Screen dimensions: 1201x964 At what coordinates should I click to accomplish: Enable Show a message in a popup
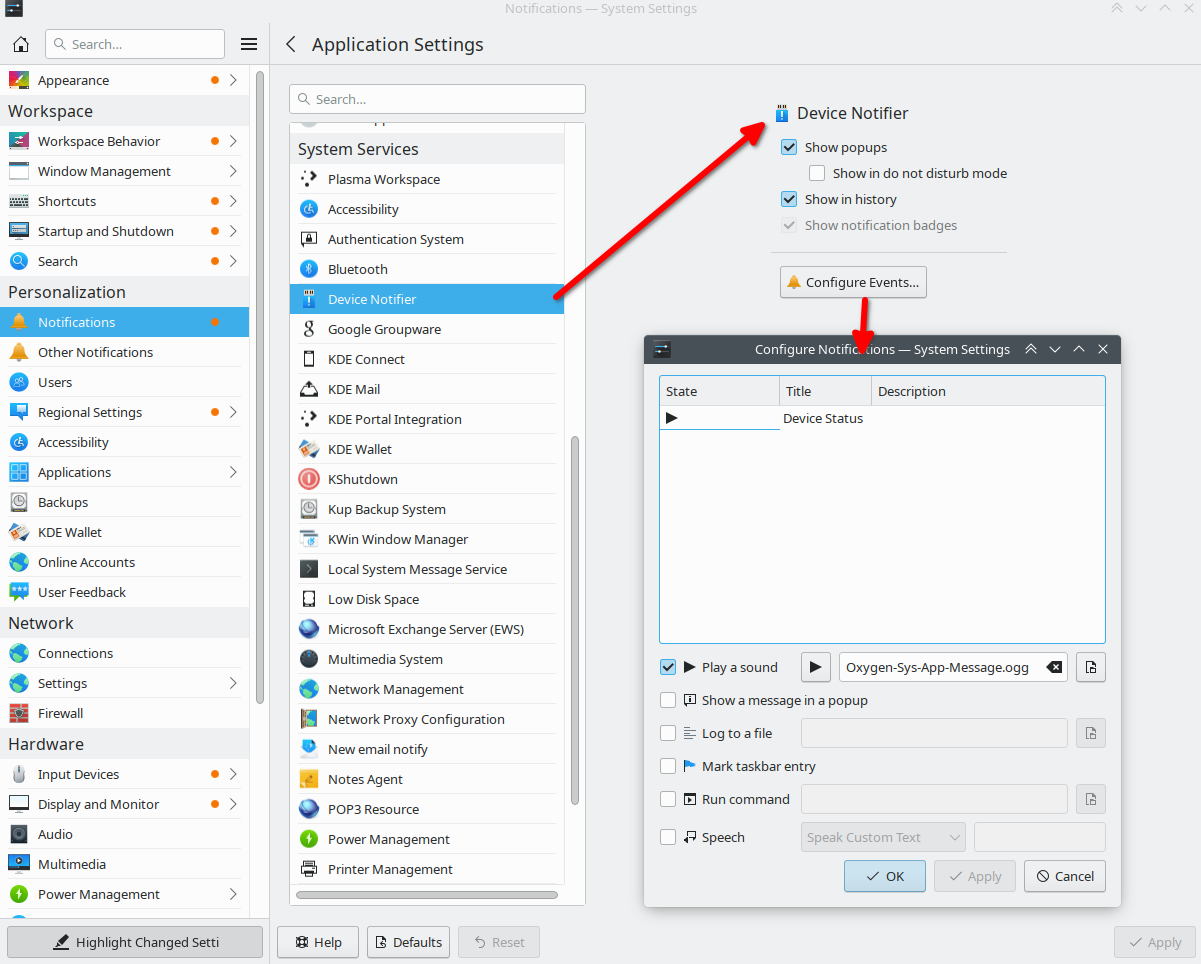pos(668,700)
